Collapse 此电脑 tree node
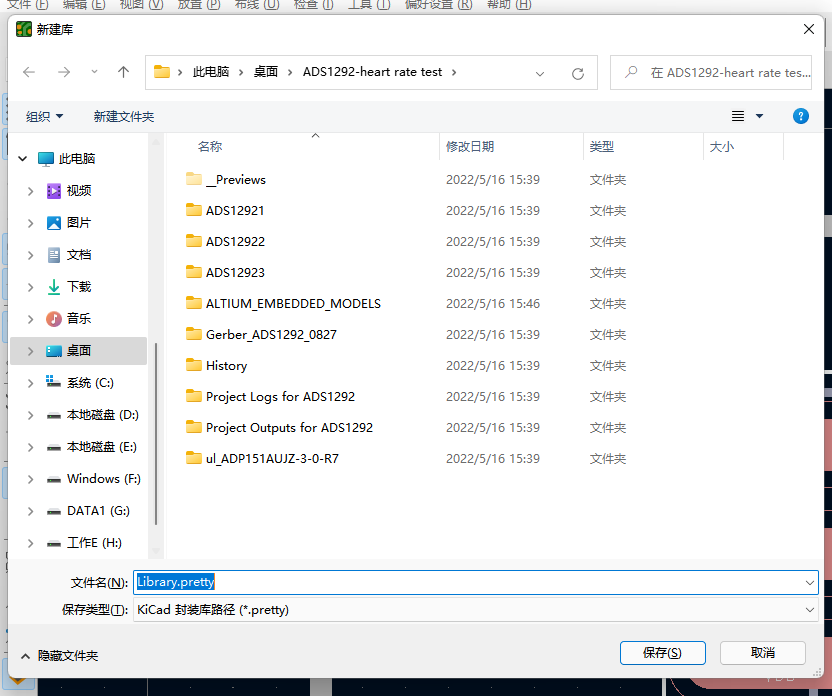 tap(23, 159)
